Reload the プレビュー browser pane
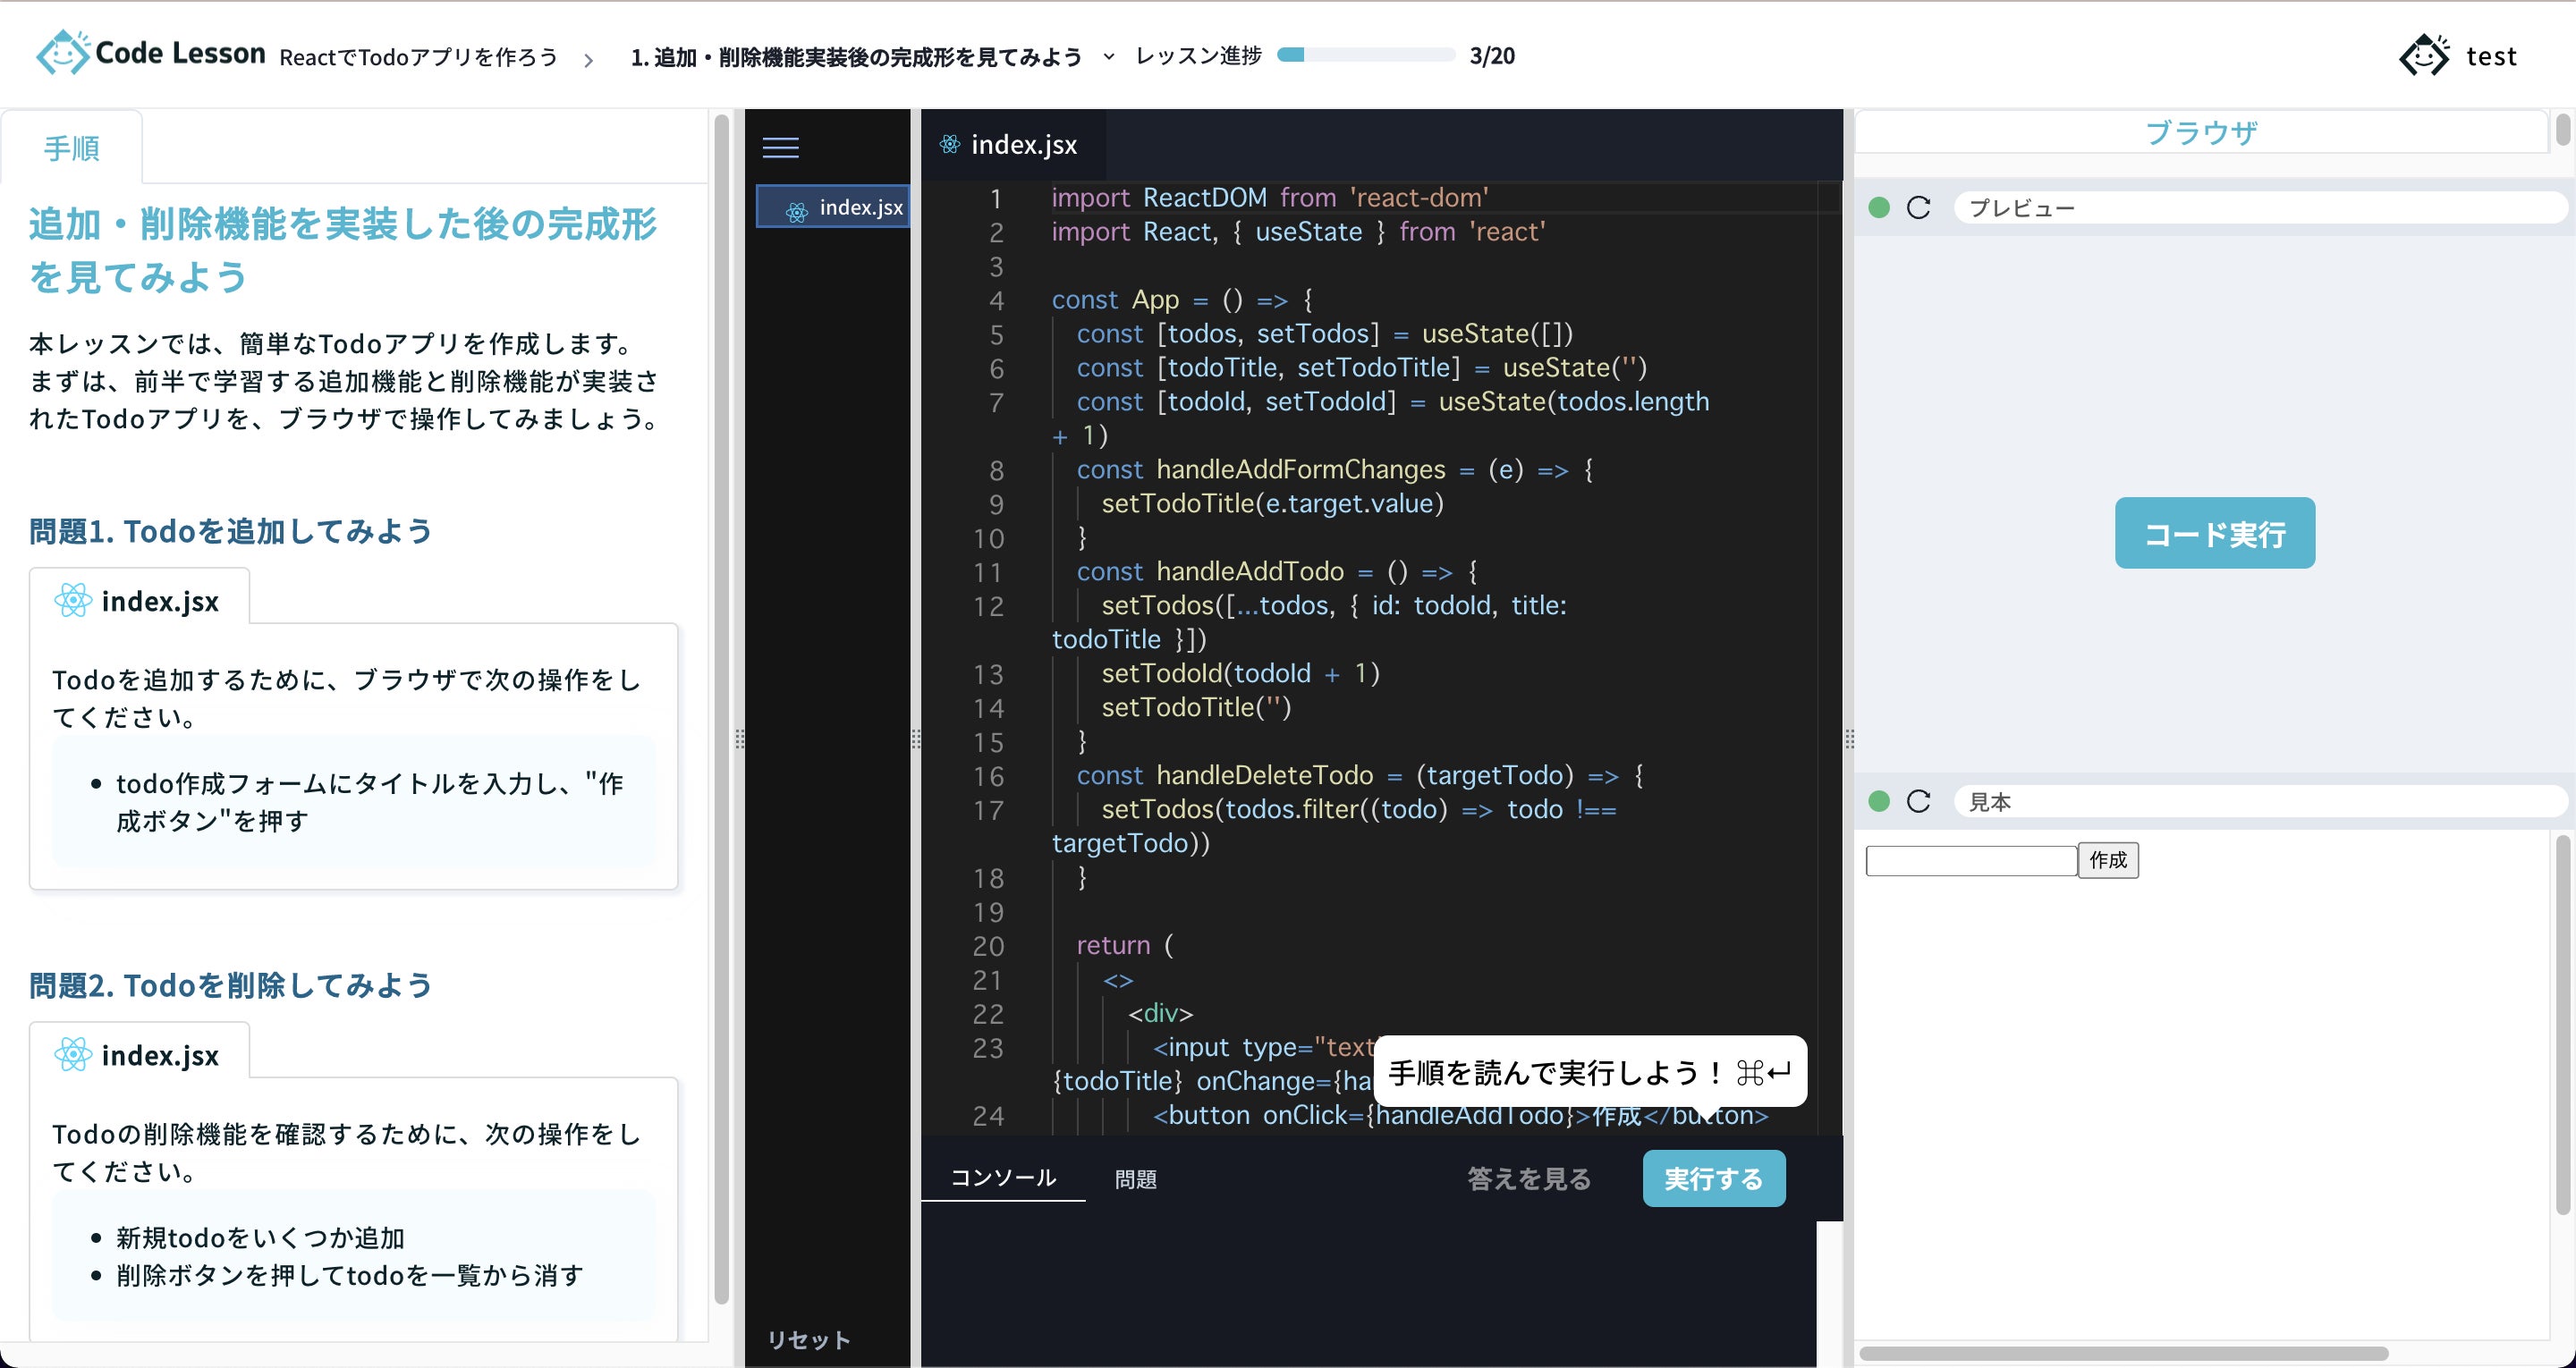The image size is (2576, 1368). pyautogui.click(x=1918, y=208)
